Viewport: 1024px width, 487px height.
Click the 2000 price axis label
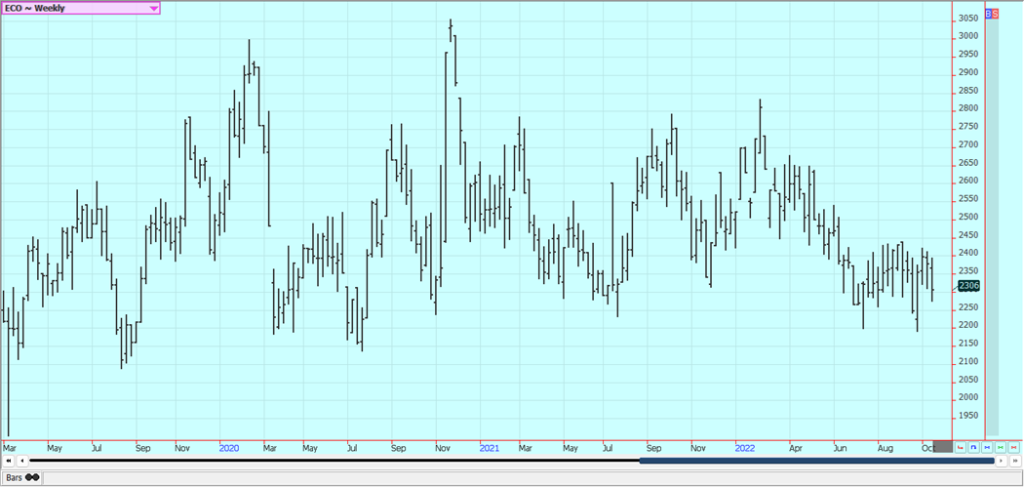[x=968, y=398]
